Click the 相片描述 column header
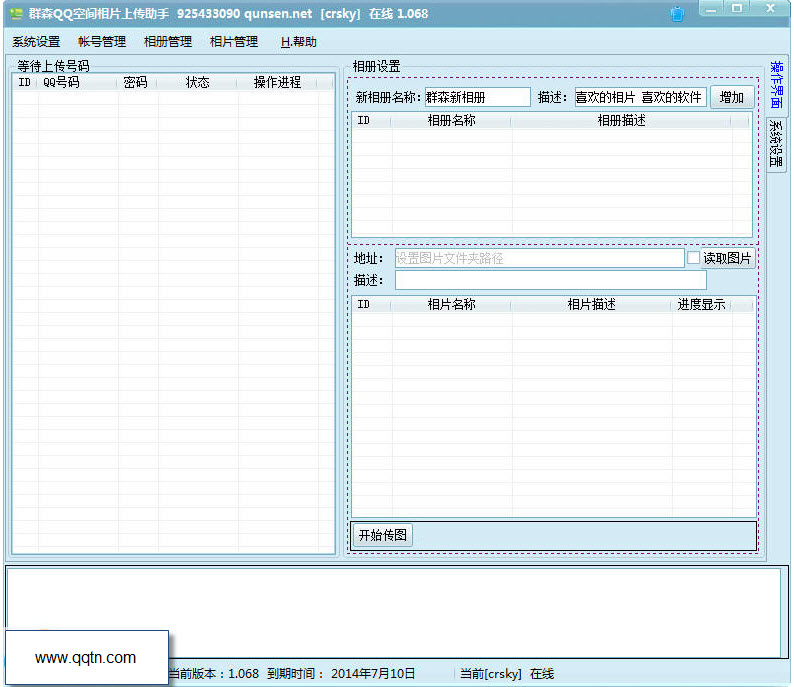Viewport: 794px width, 687px height. (x=591, y=304)
